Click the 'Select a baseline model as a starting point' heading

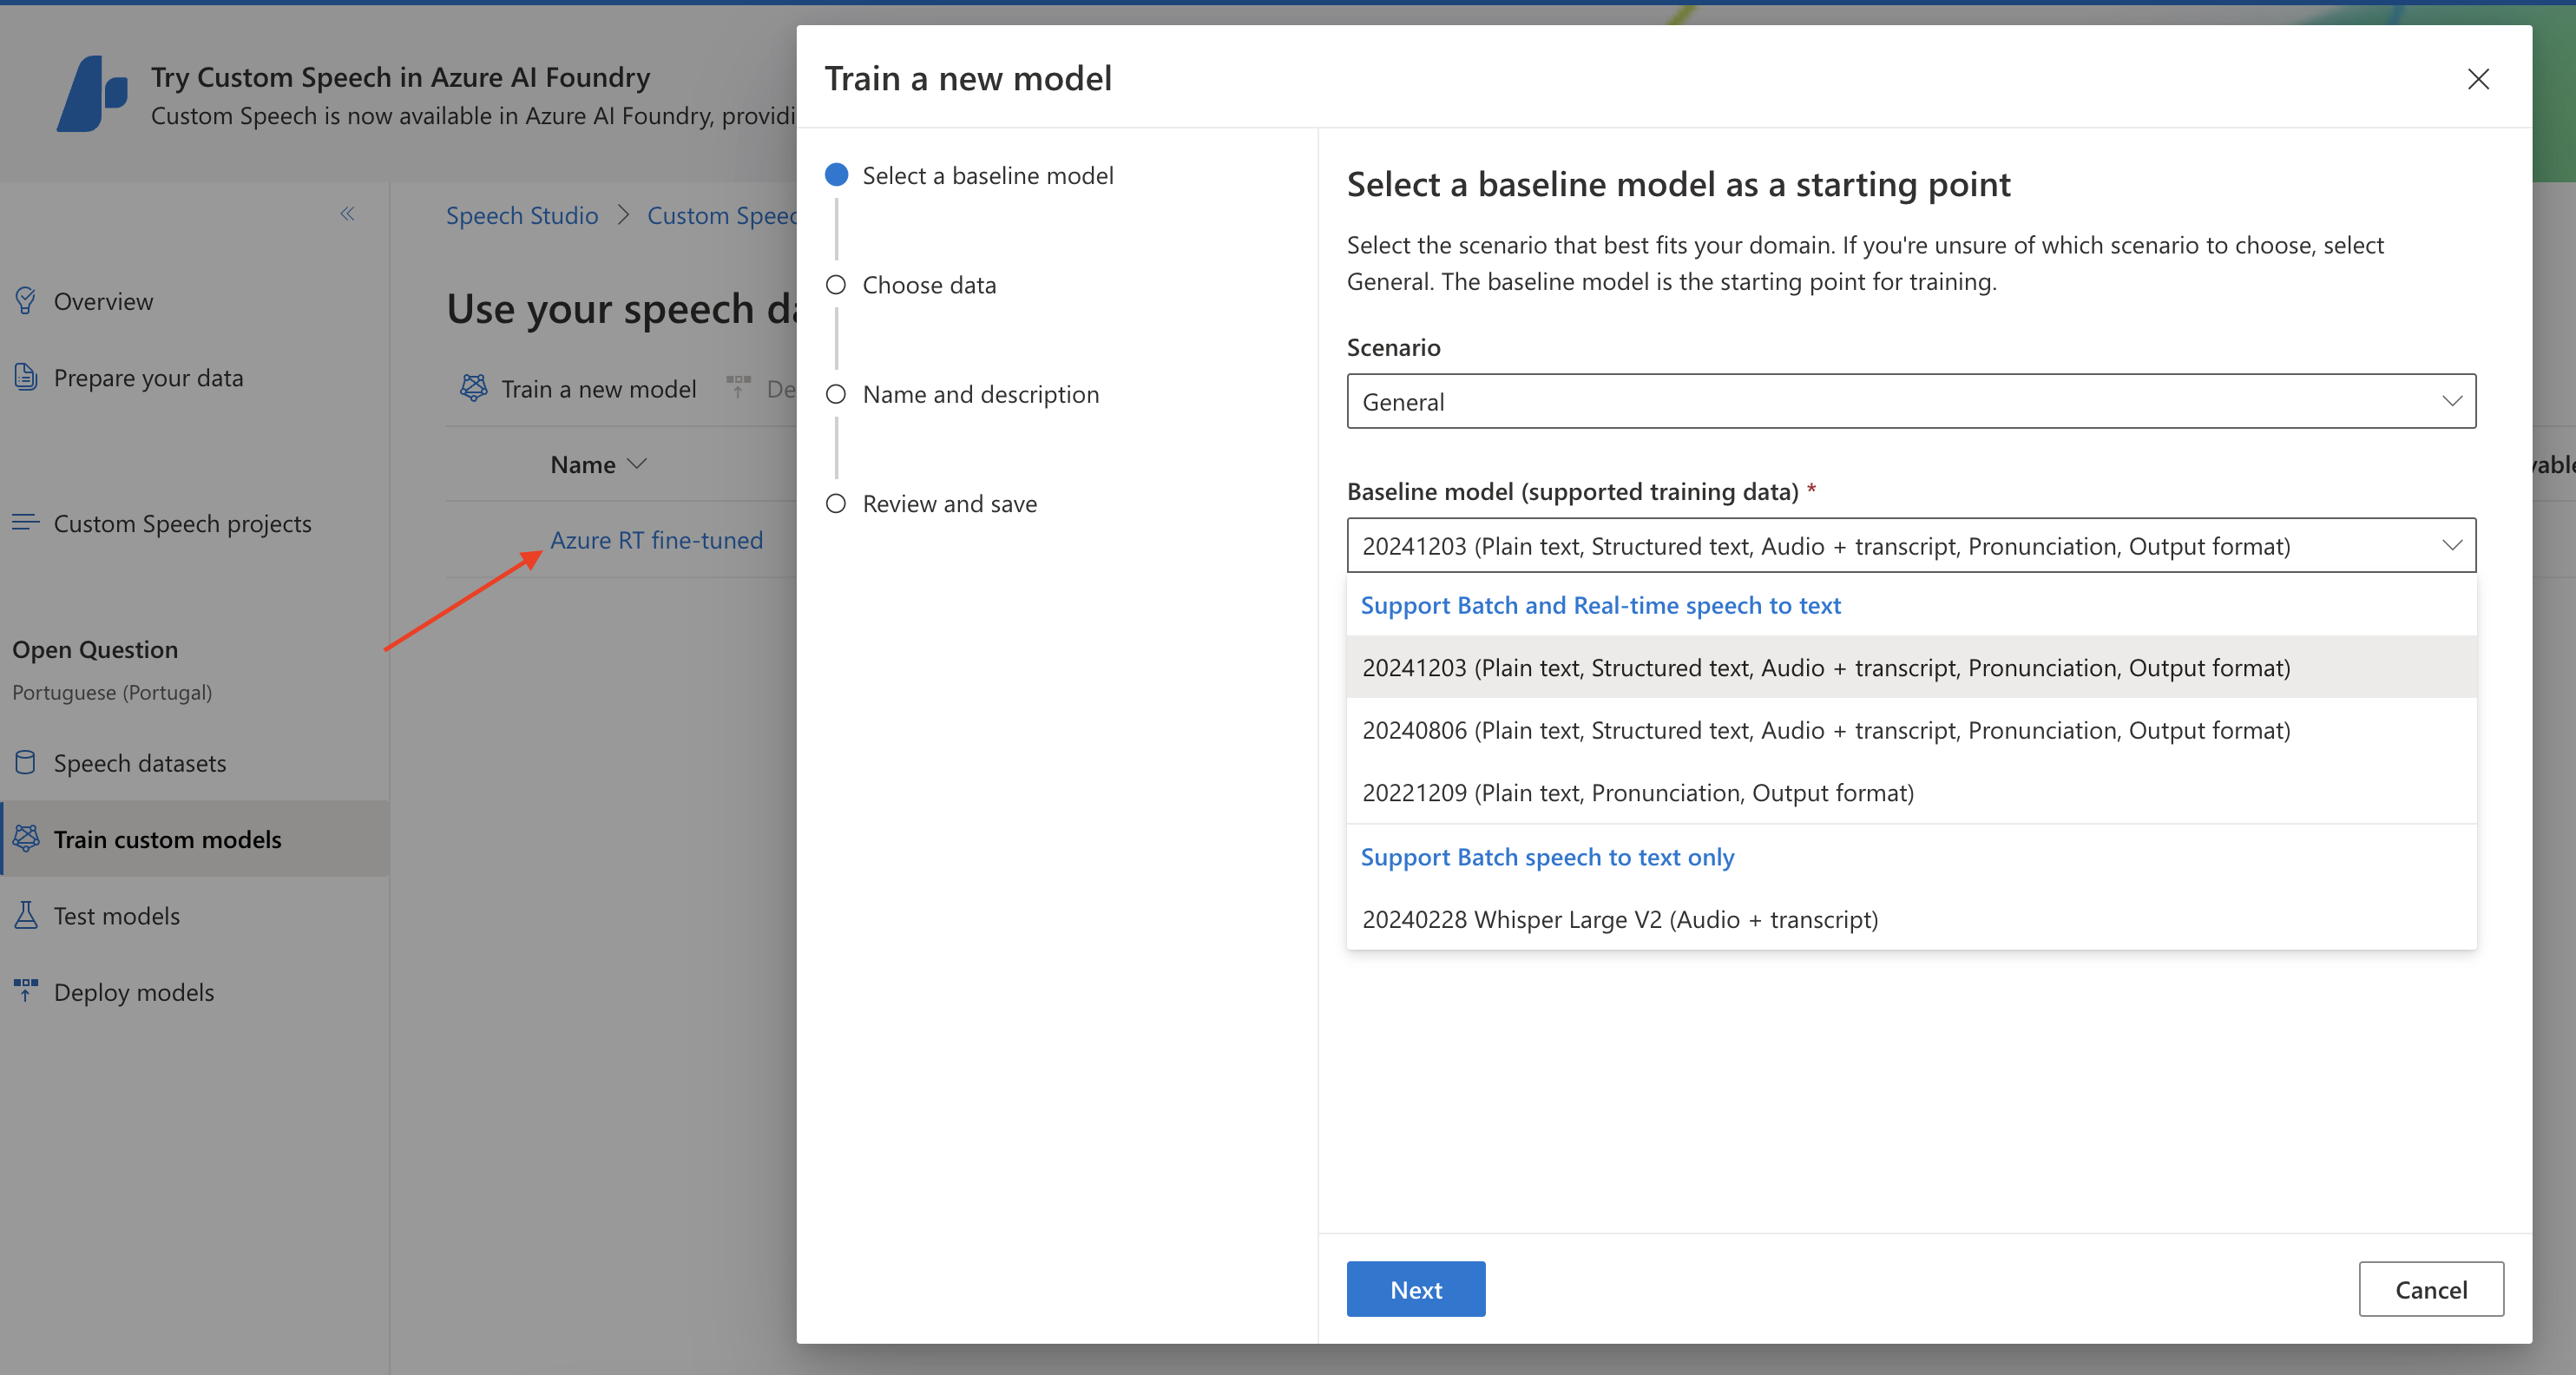1678,184
